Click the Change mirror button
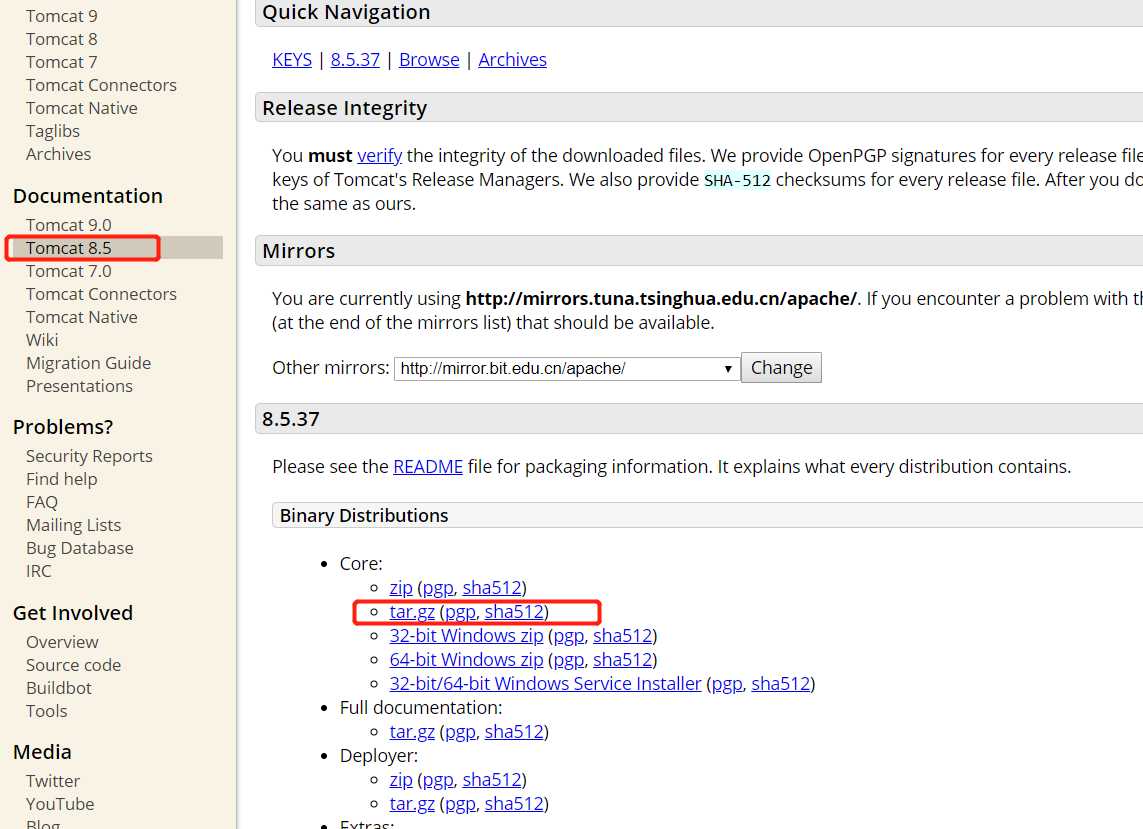1143x829 pixels. [x=781, y=367]
